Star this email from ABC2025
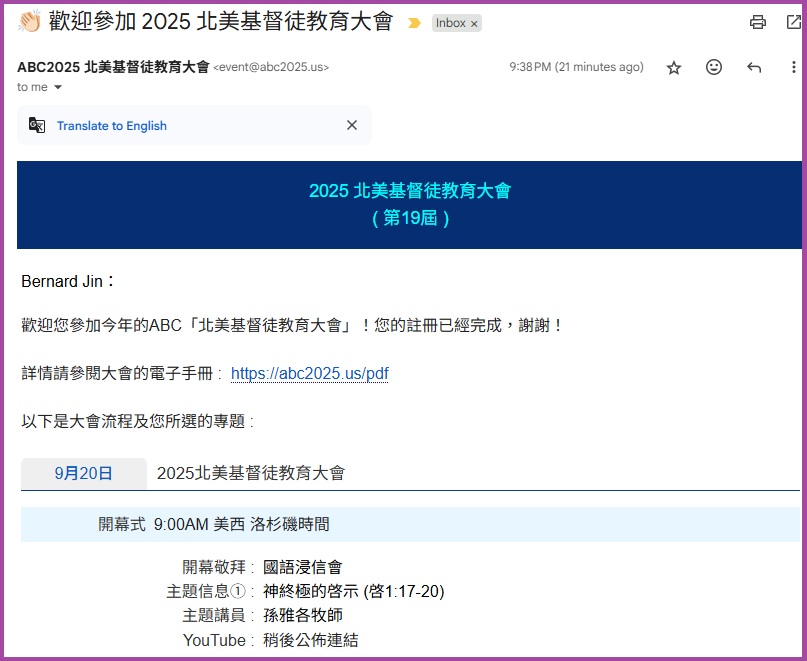Screen dimensions: 807x661 pyautogui.click(x=674, y=68)
